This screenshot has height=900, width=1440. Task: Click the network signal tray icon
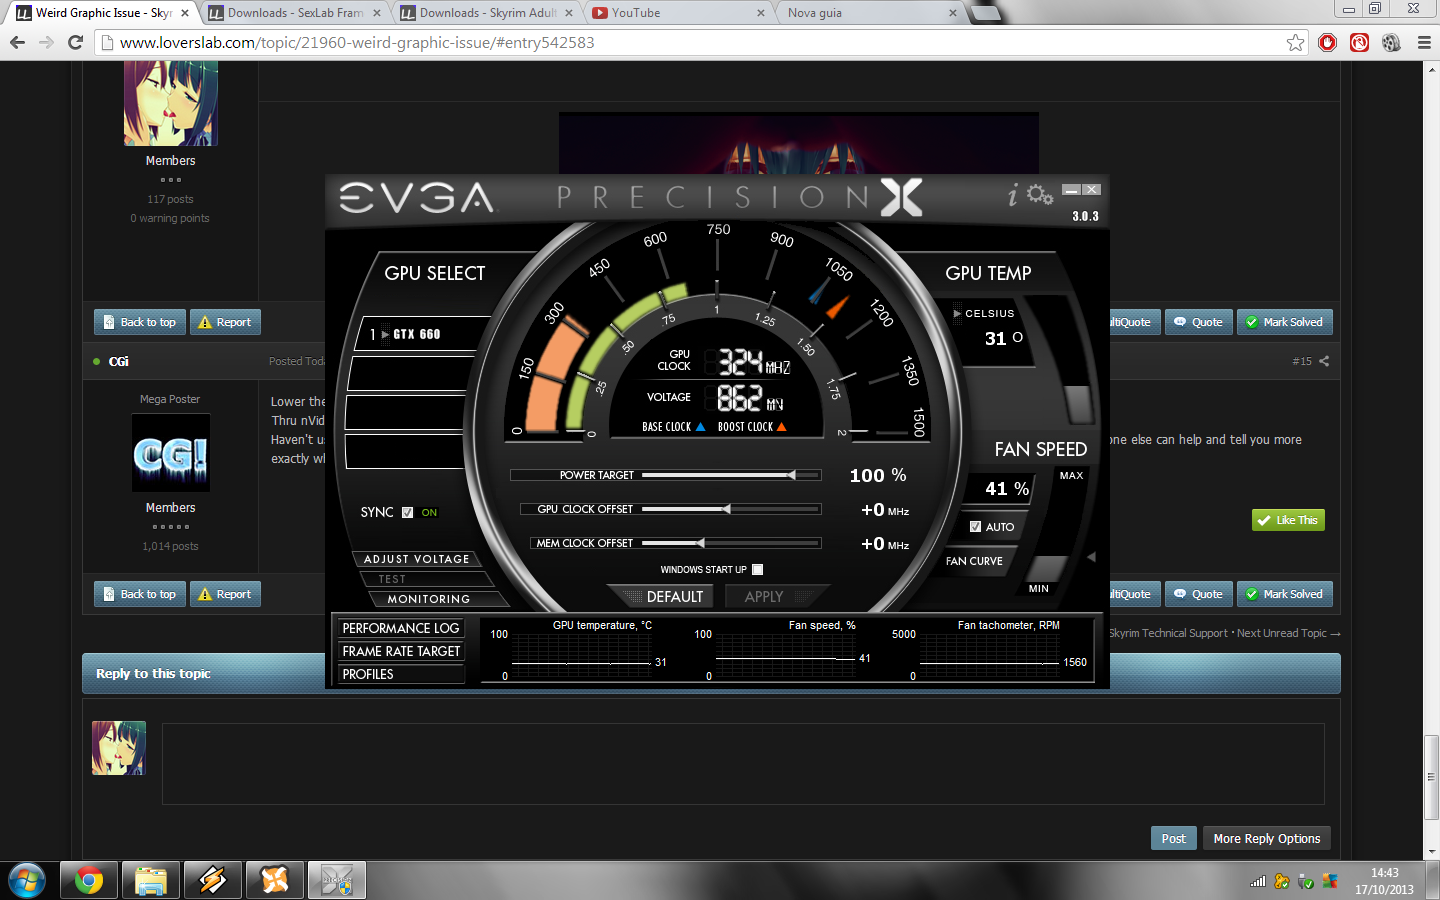pyautogui.click(x=1258, y=881)
